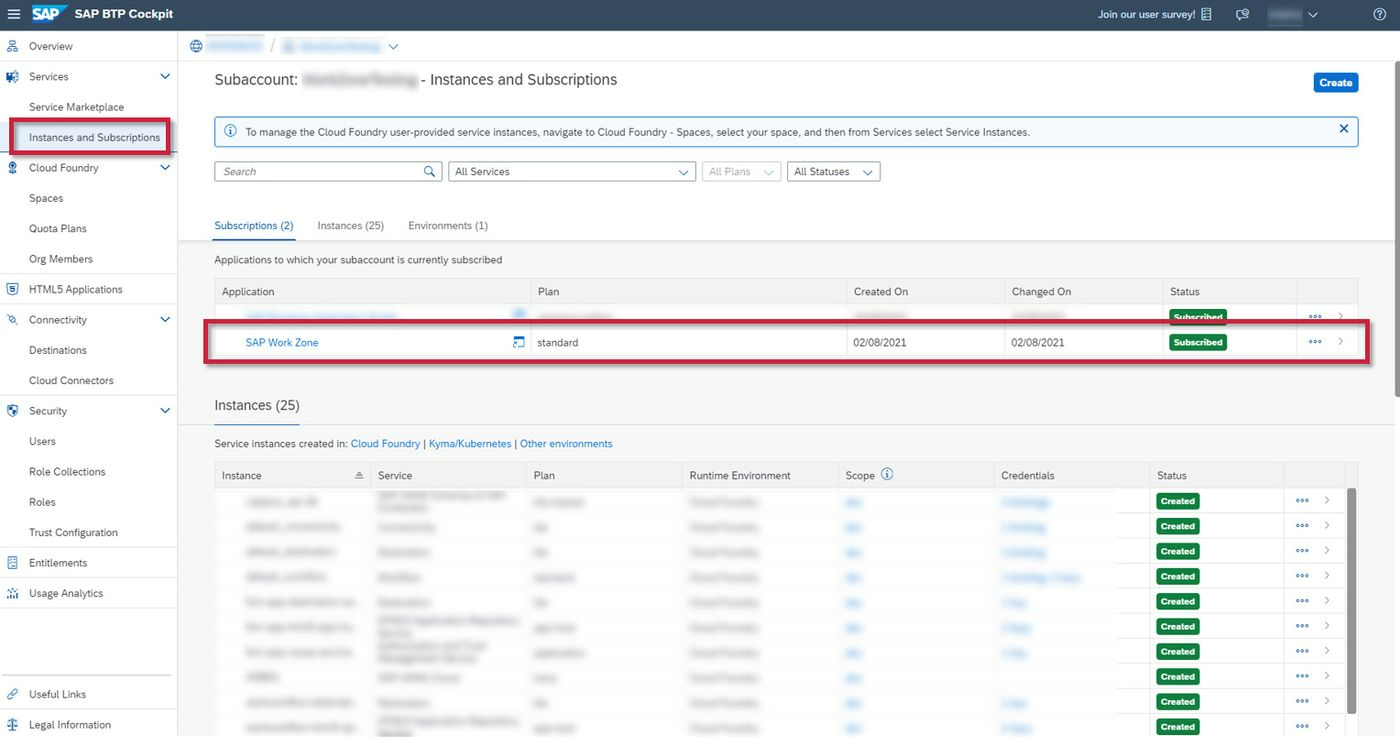
Task: Switch to the Environments (1) tab
Action: click(x=448, y=226)
